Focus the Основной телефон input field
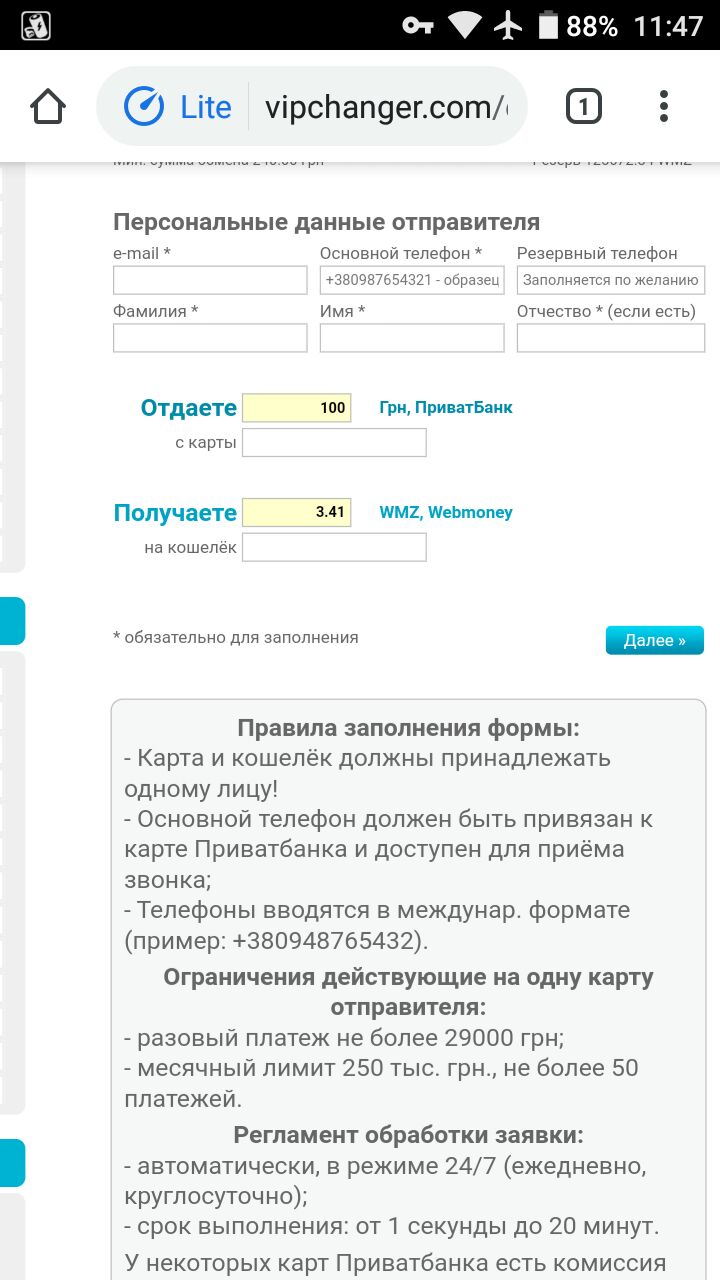720x1280 pixels. click(412, 280)
